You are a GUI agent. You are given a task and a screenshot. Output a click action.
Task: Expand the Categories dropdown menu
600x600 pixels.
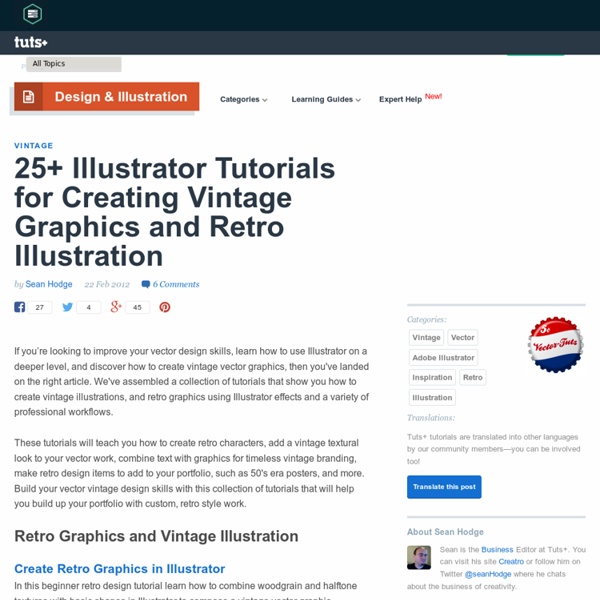tap(243, 99)
